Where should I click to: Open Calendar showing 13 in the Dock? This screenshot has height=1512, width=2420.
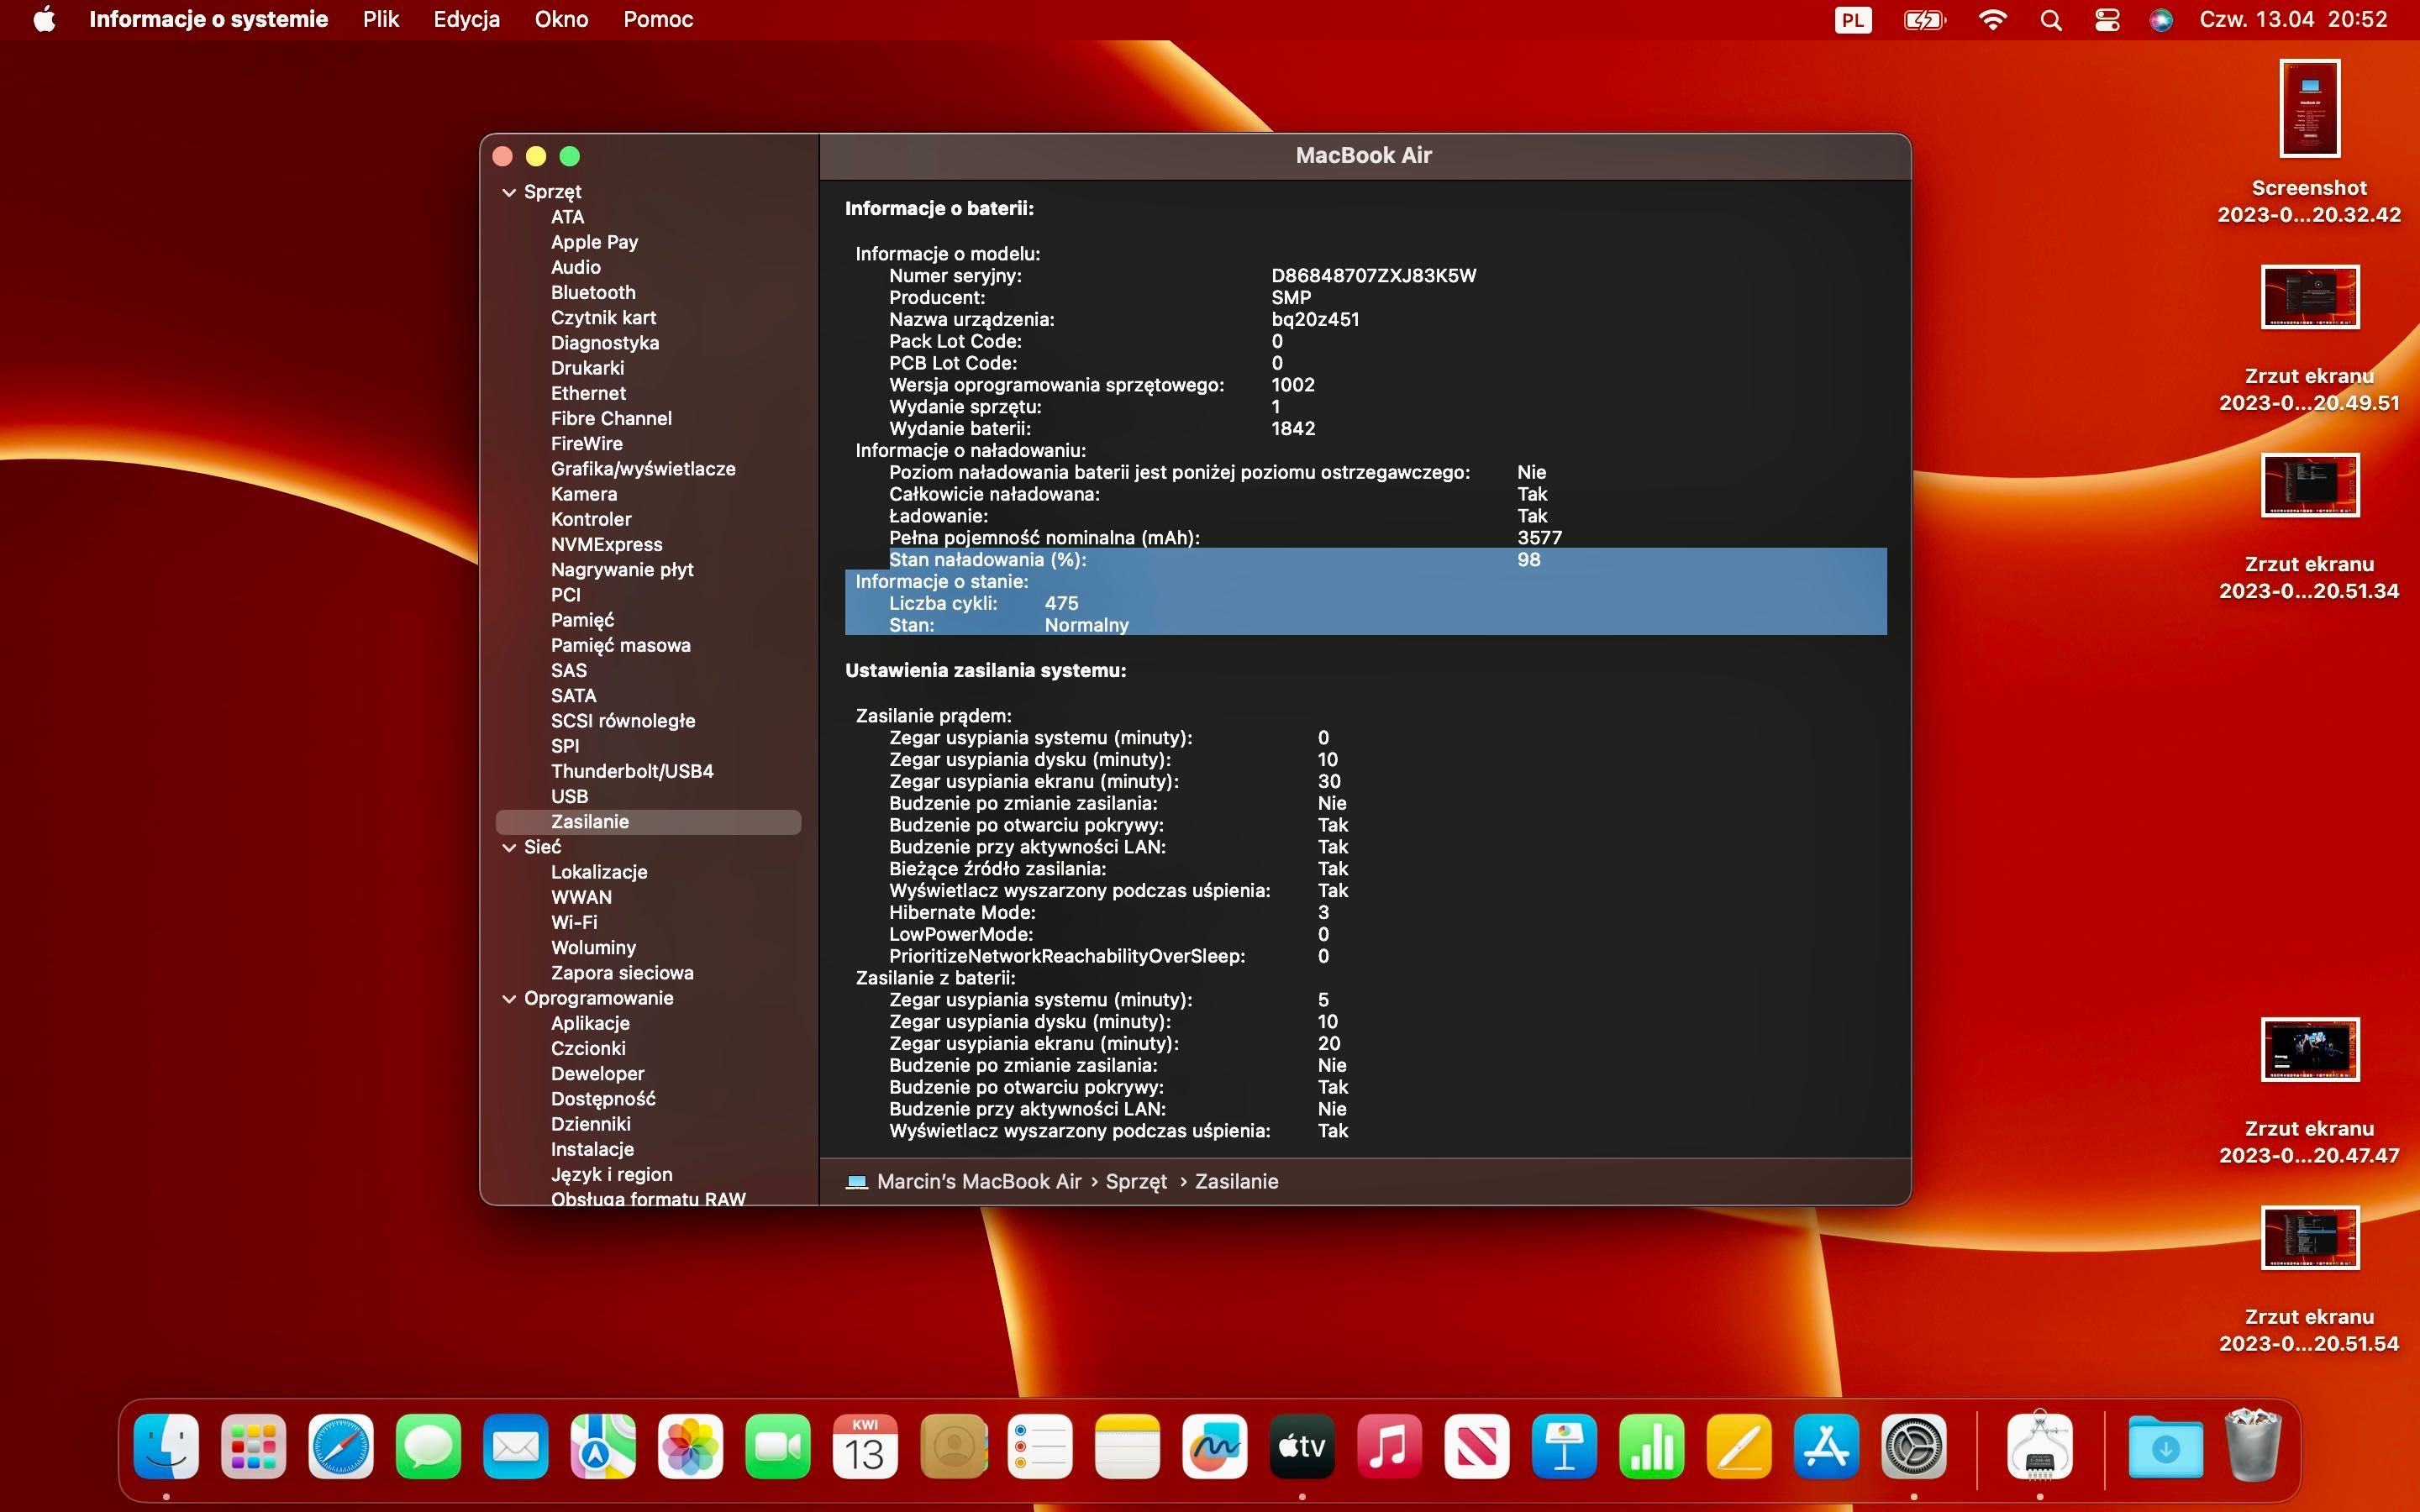865,1446
